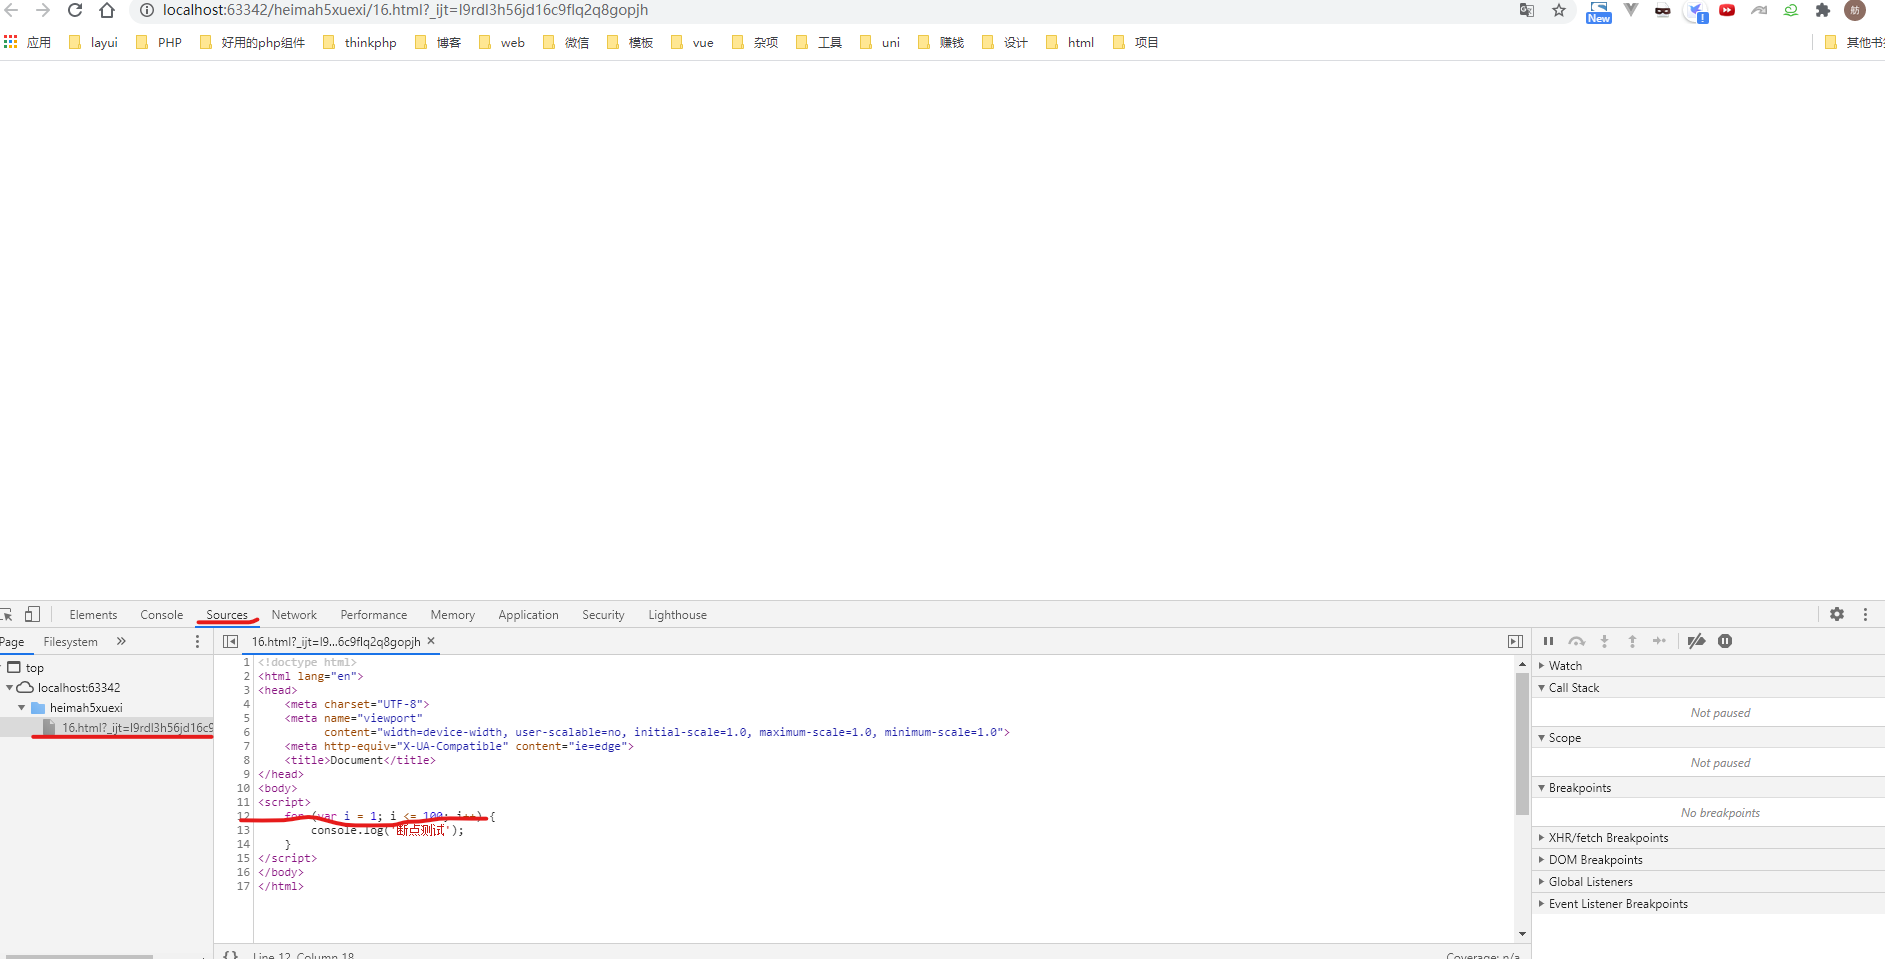Close the 16.html source file tab
The image size is (1885, 959).
click(x=431, y=641)
